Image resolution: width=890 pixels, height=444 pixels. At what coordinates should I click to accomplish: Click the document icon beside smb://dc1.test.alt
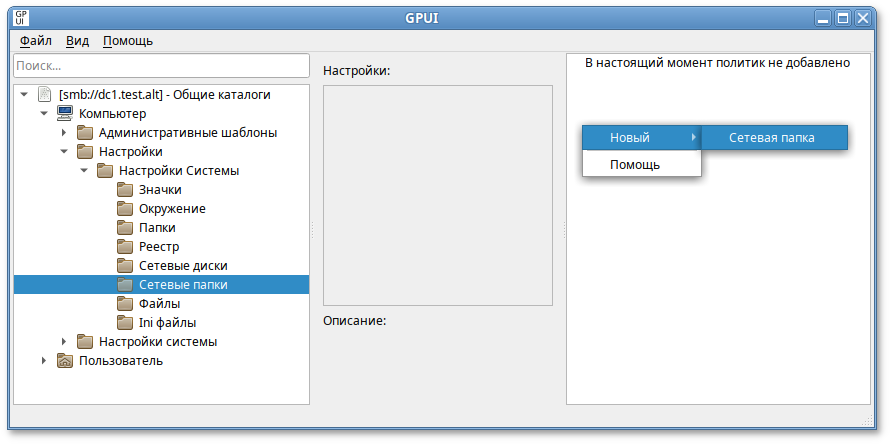[x=44, y=95]
